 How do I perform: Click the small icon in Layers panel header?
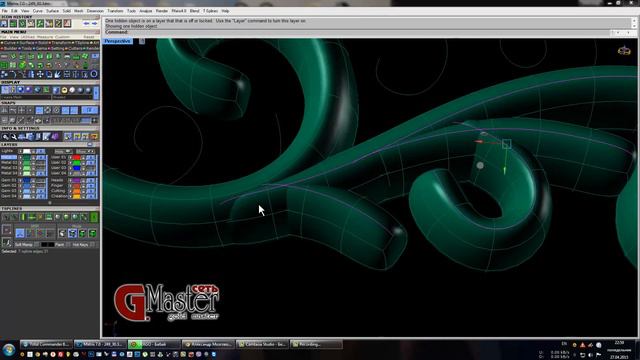[90, 144]
